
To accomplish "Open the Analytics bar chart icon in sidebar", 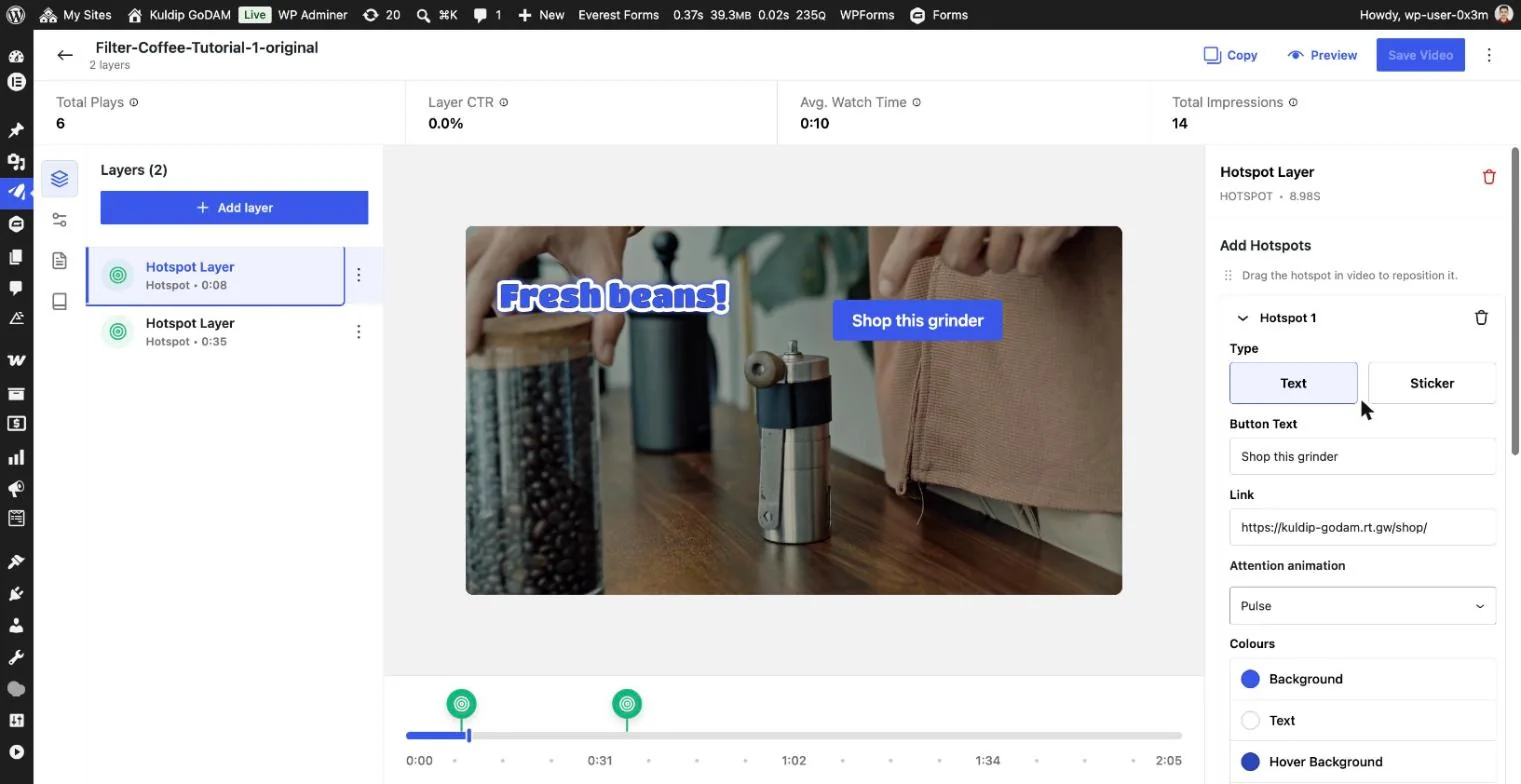I will click(x=16, y=457).
